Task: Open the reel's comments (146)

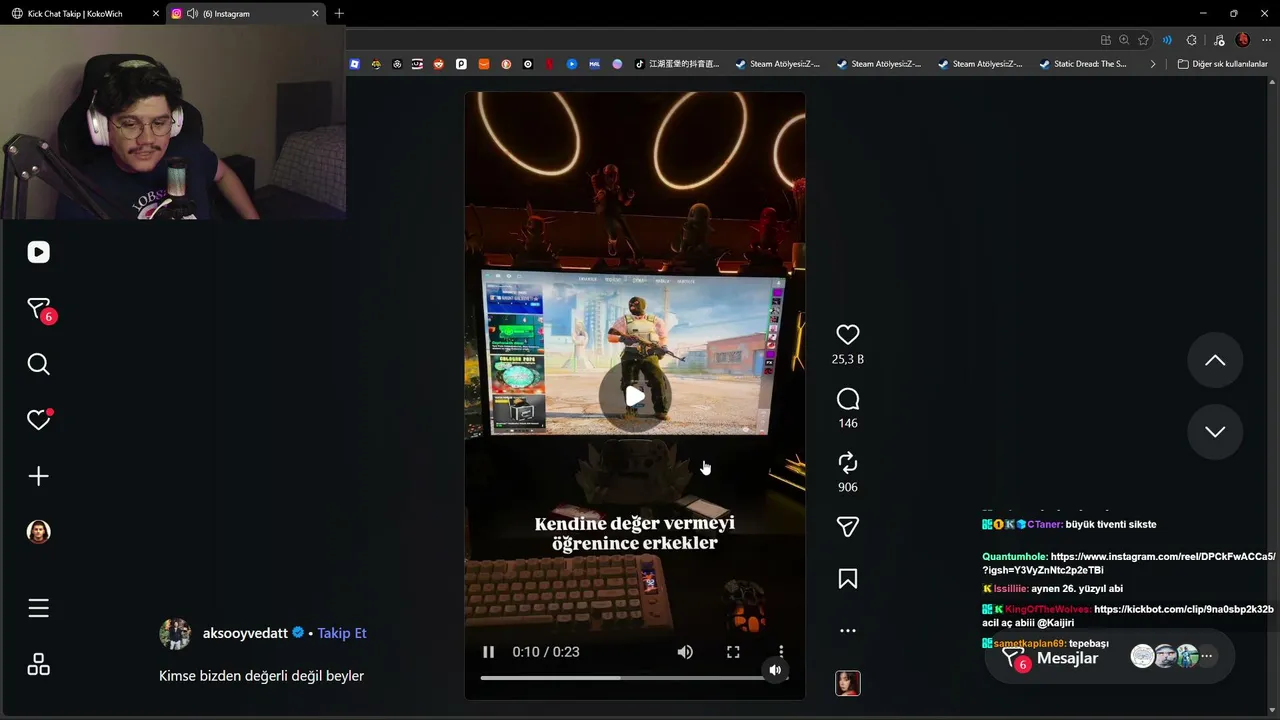Action: (x=848, y=399)
